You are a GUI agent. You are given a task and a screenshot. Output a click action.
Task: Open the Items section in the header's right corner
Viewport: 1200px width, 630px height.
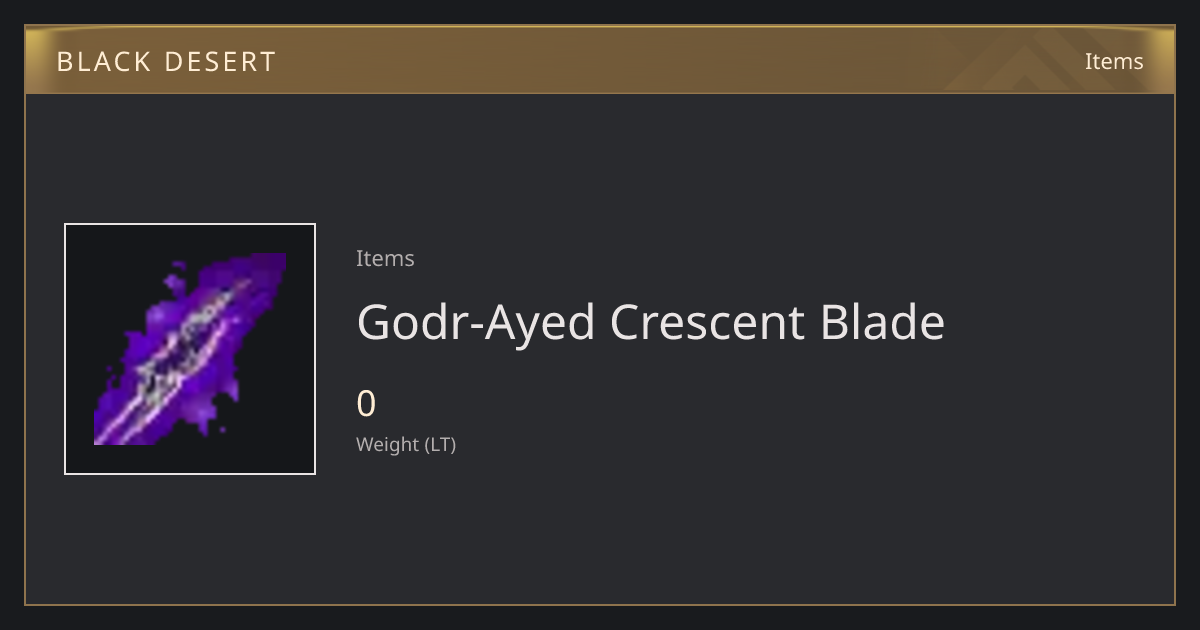(x=1114, y=61)
